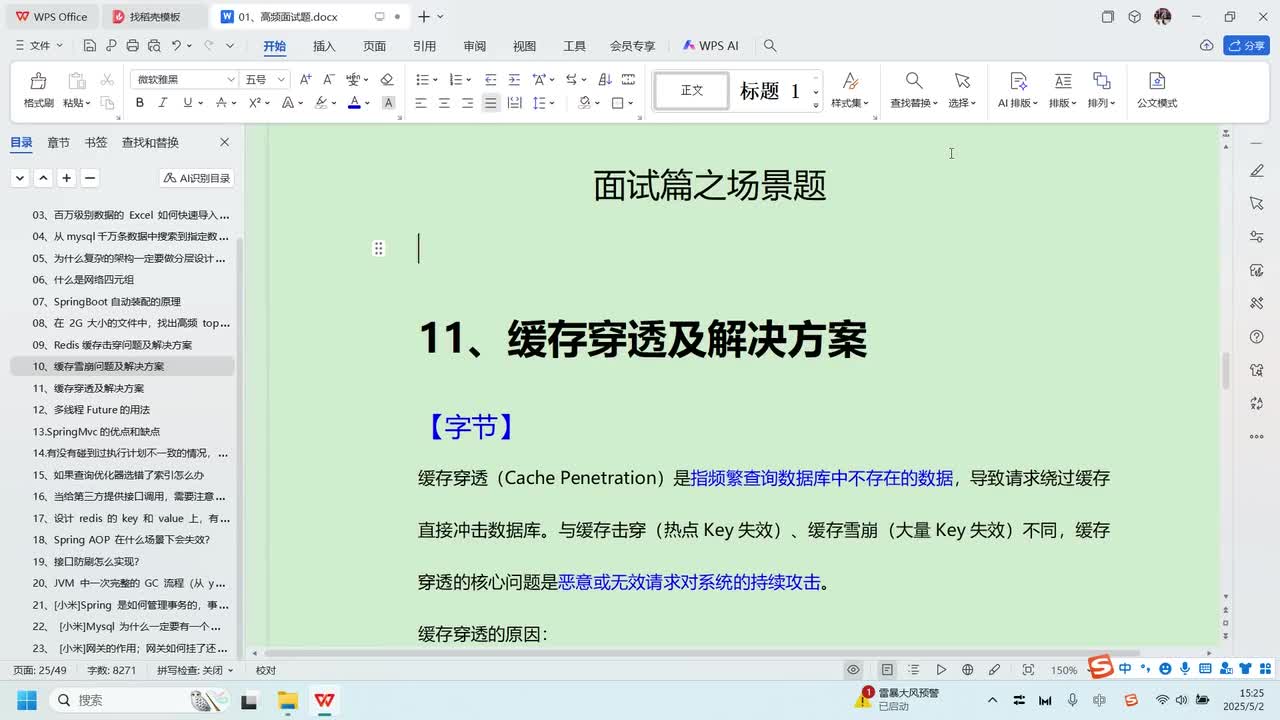The image size is (1280, 720).
Task: Expand the numbered list dropdown
Action: tap(469, 80)
